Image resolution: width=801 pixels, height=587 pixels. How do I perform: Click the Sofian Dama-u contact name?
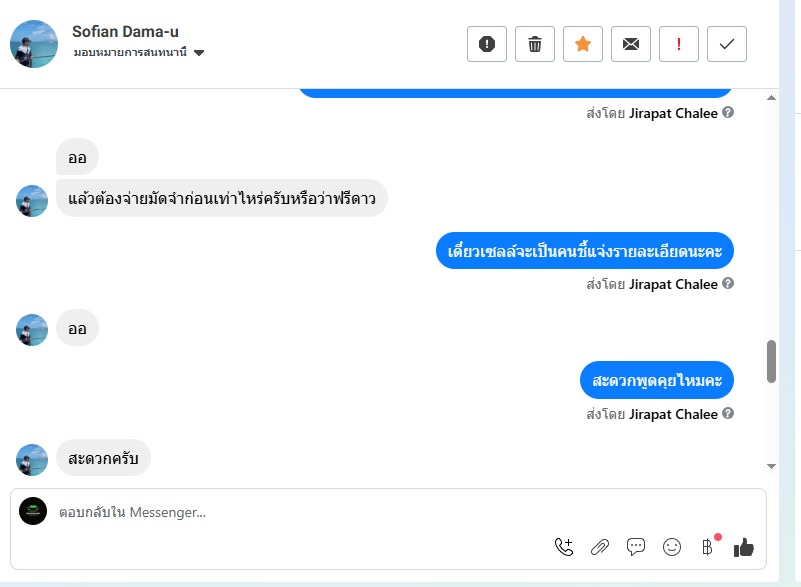coord(125,32)
